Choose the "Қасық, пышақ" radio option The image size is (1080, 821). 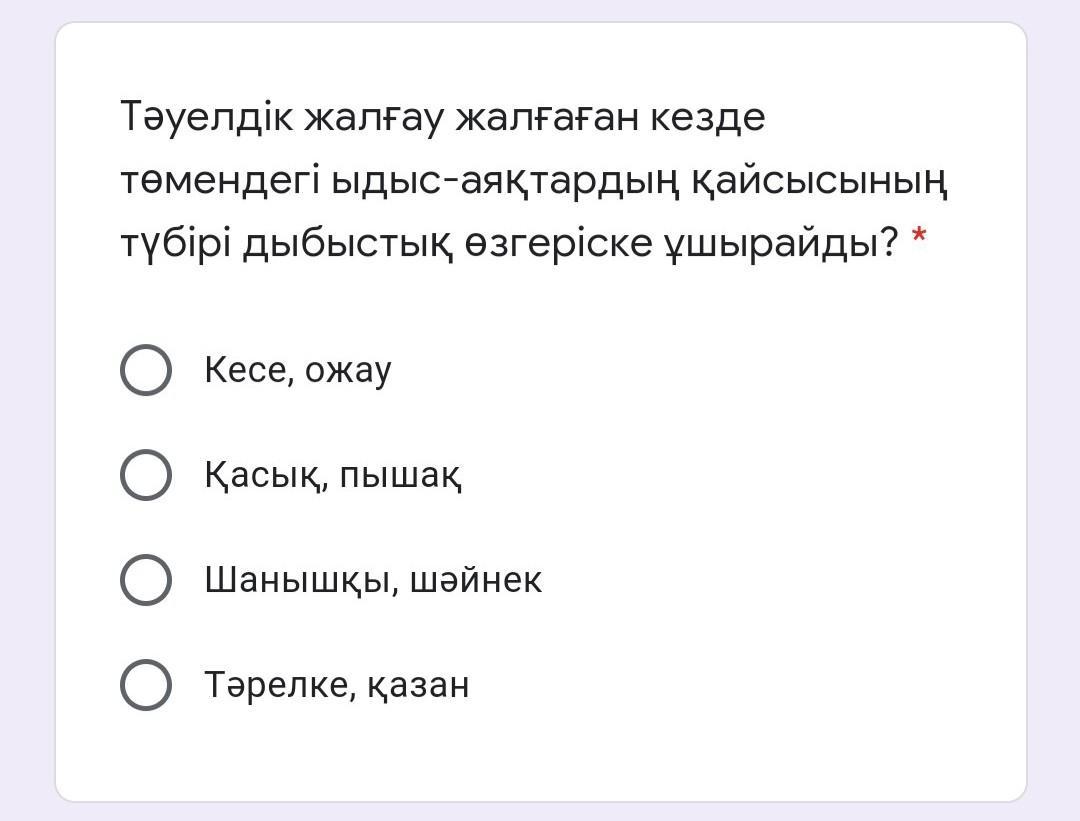(145, 474)
